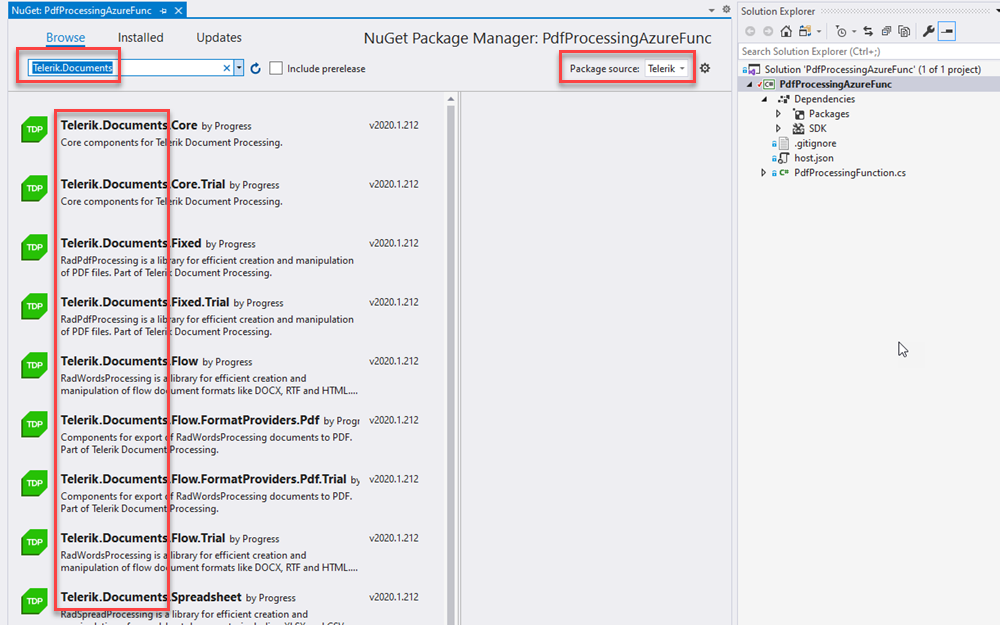This screenshot has height=625, width=1000.
Task: Select the host.json file
Action: pos(813,158)
